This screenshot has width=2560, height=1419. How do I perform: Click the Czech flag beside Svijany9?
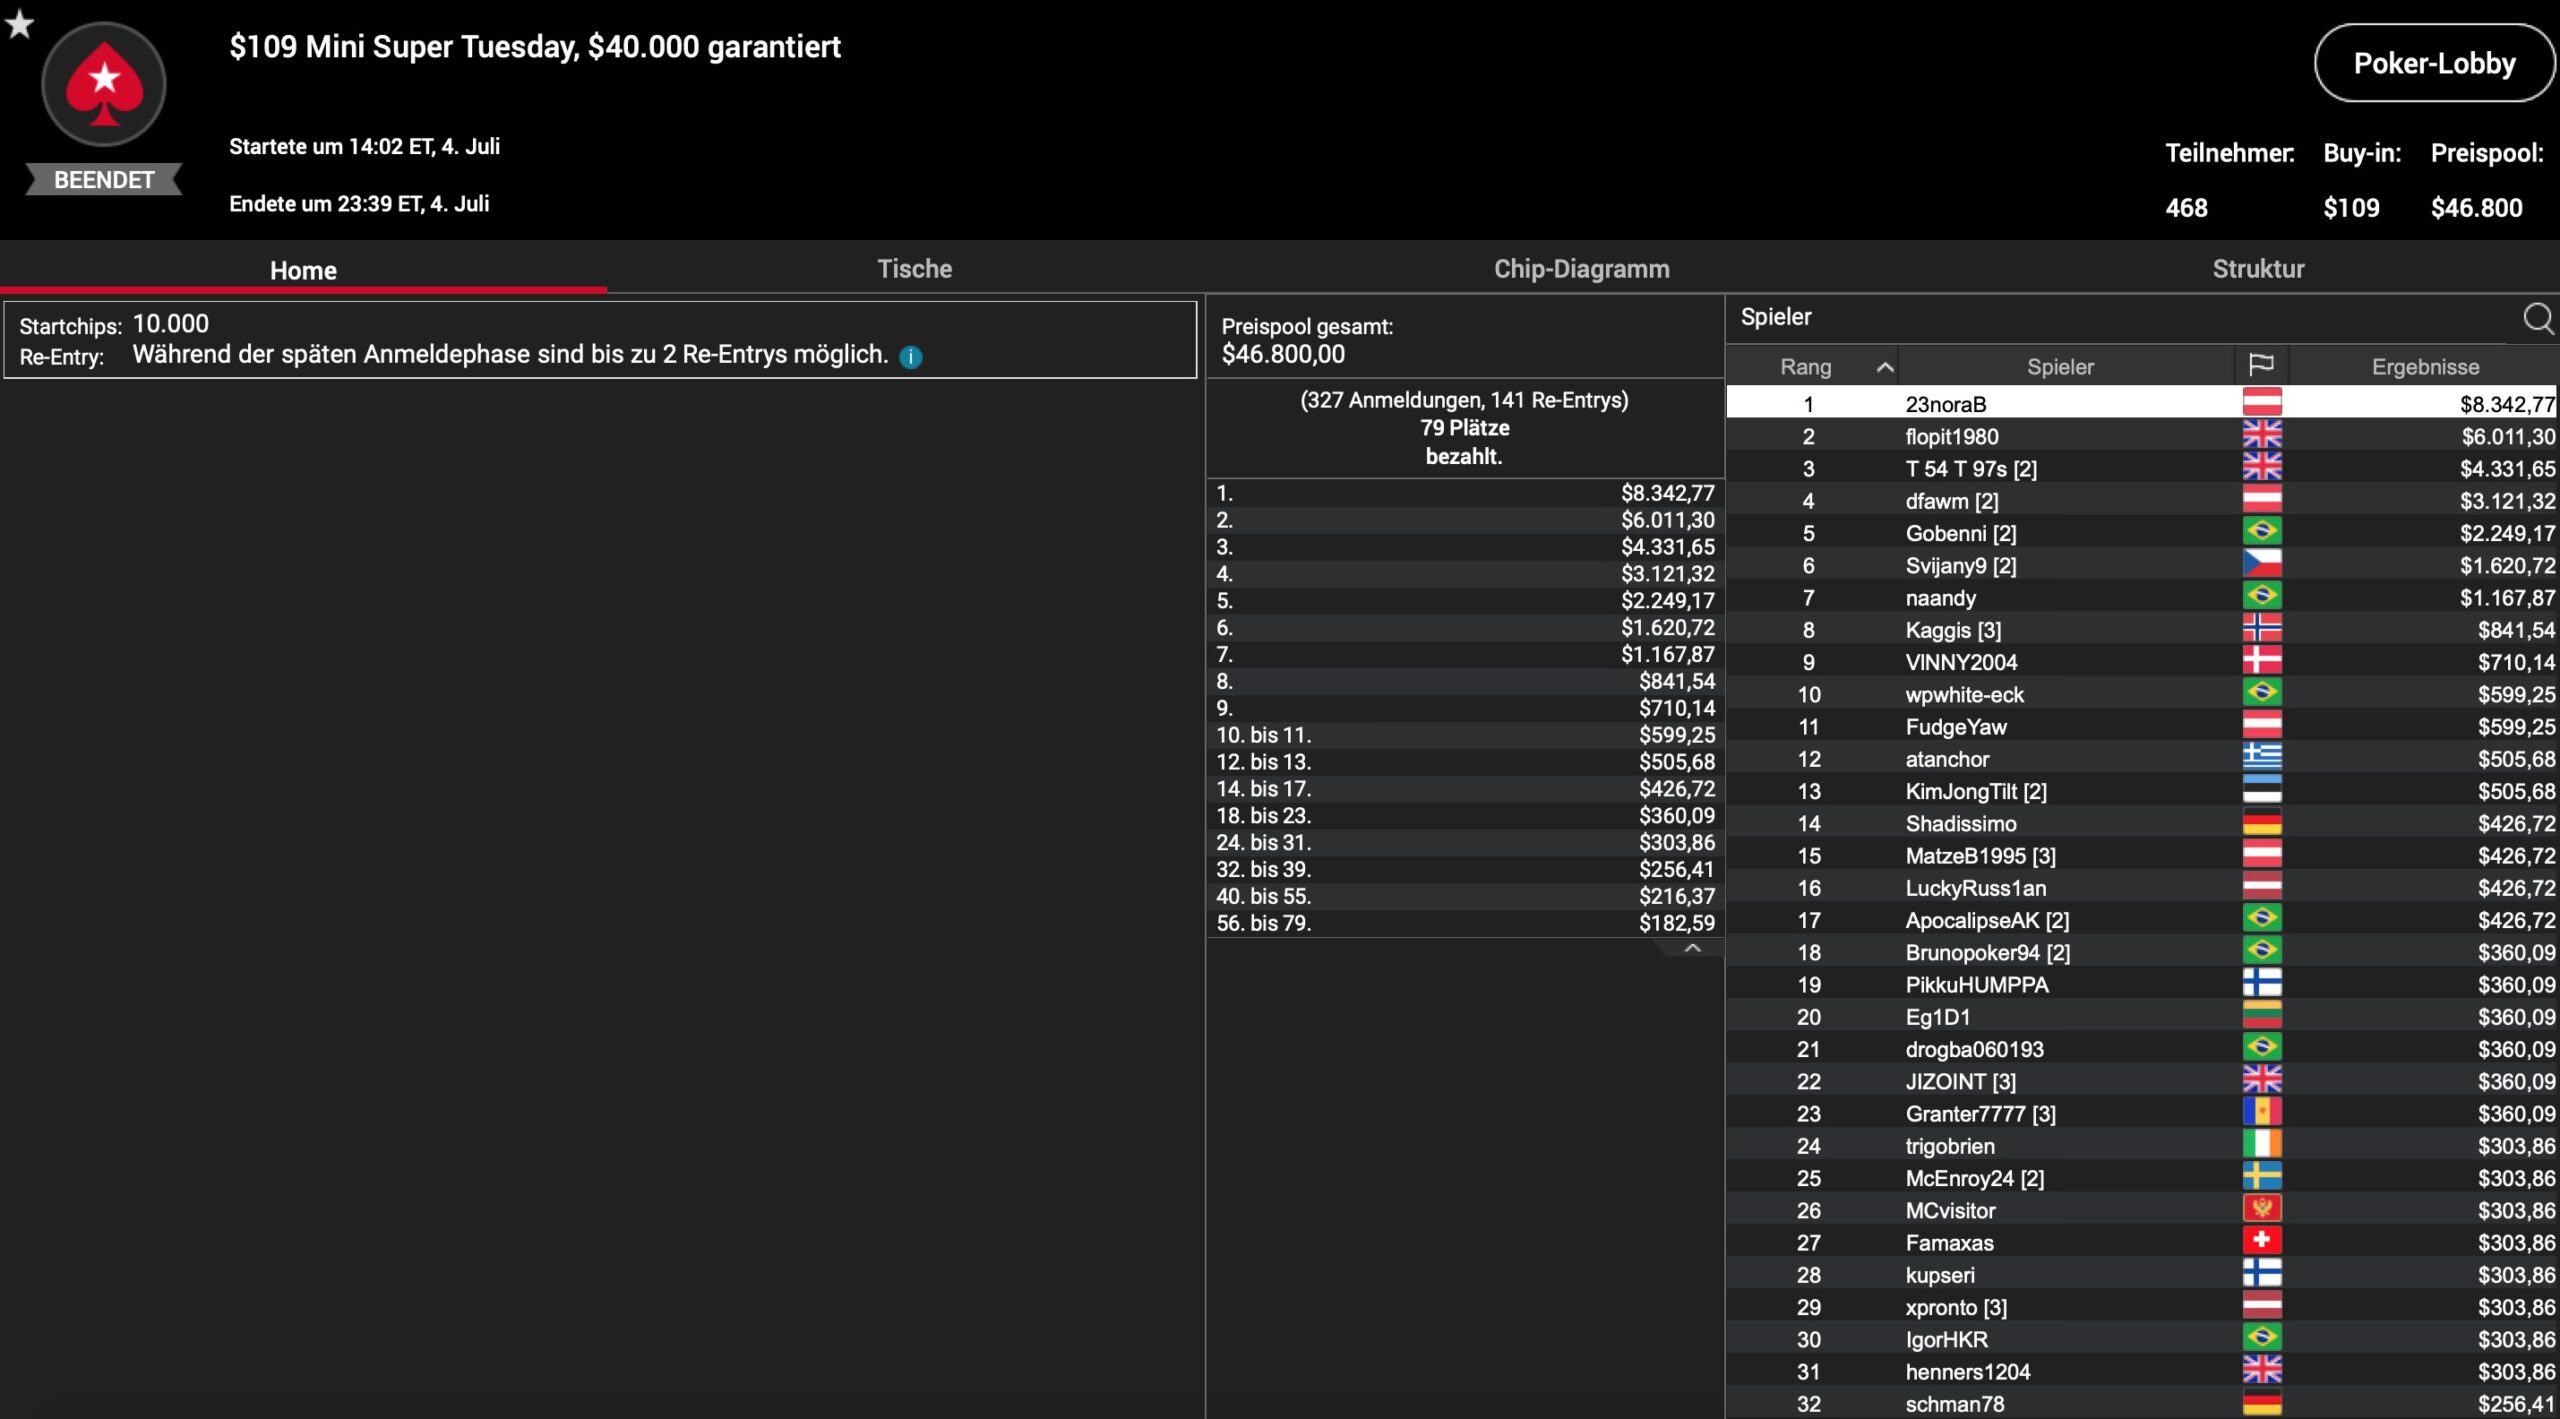(2261, 565)
